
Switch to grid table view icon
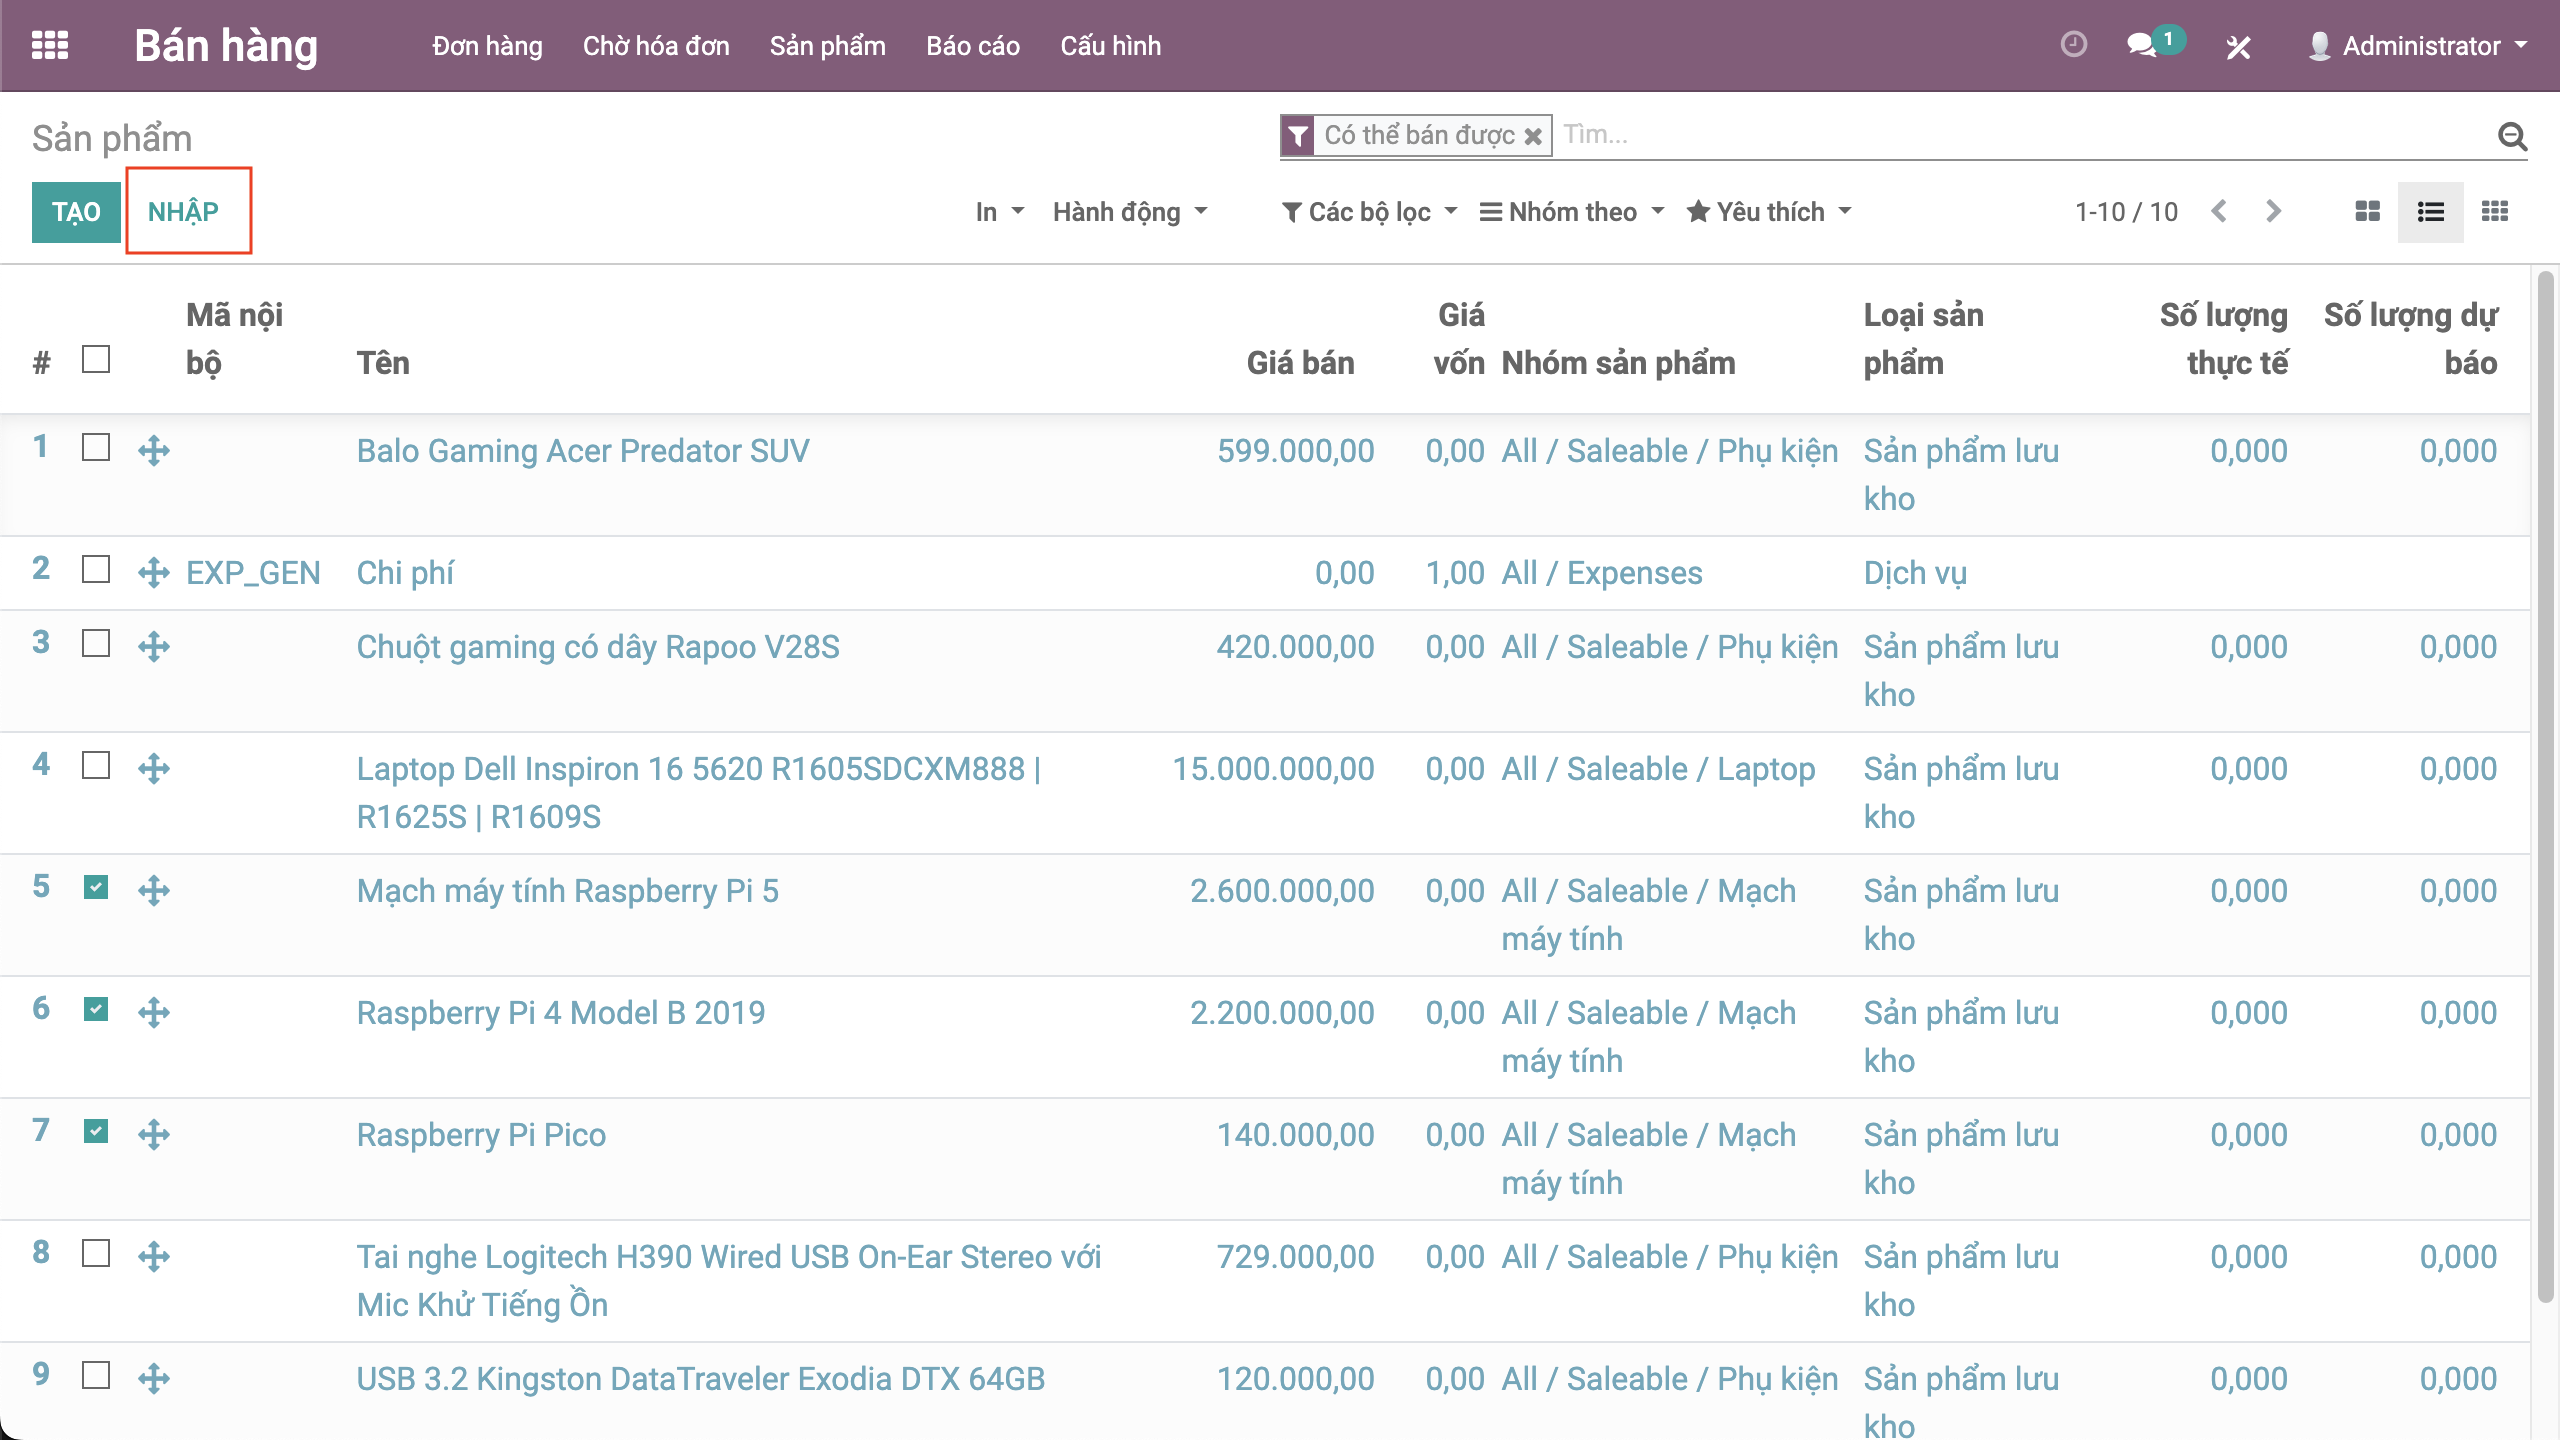(x=2494, y=211)
